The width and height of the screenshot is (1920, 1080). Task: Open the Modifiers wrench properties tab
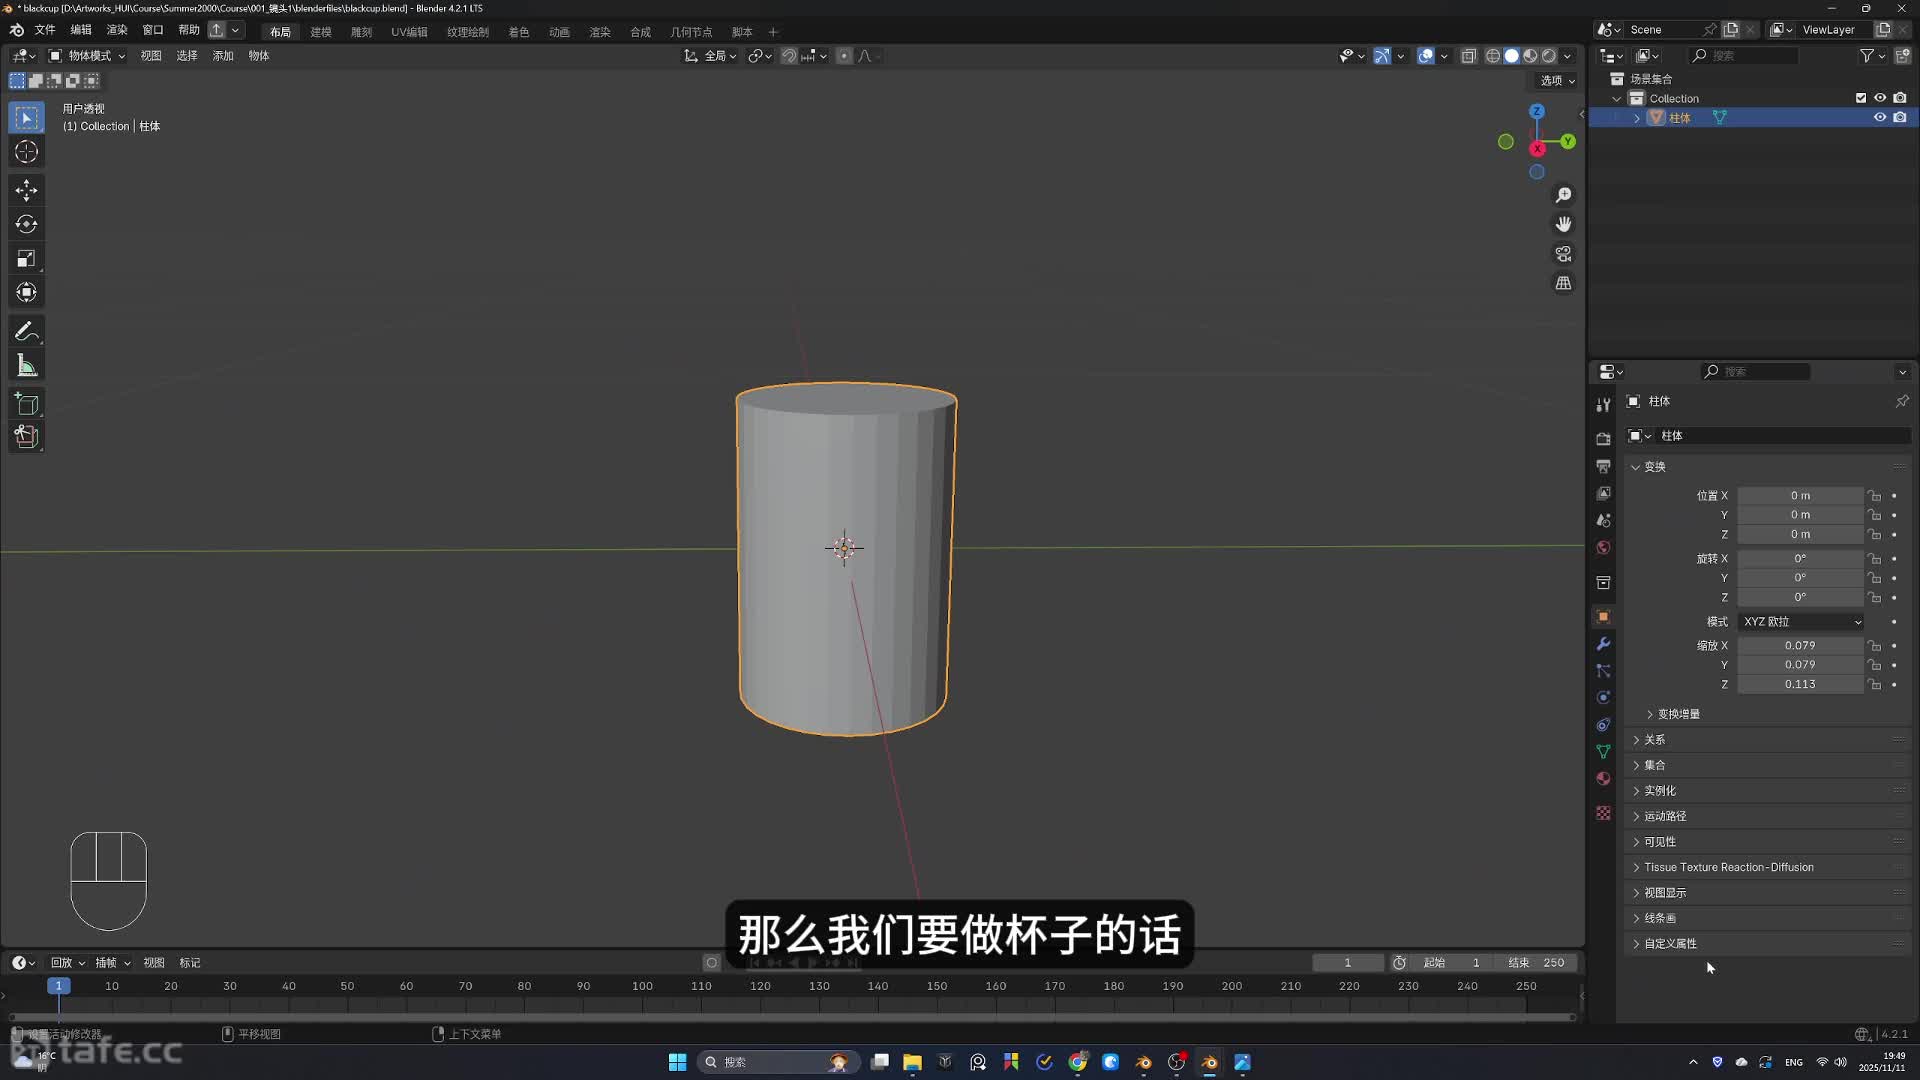(x=1603, y=644)
